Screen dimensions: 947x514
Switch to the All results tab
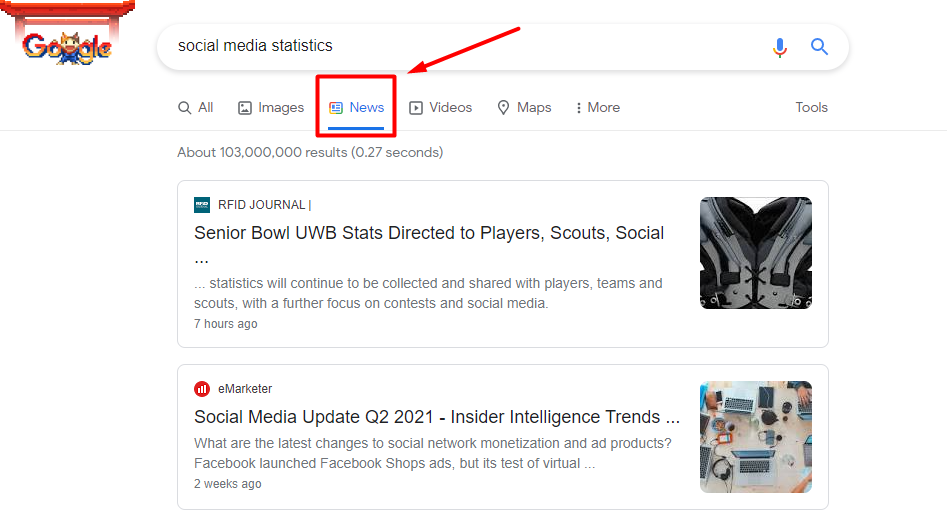[196, 108]
